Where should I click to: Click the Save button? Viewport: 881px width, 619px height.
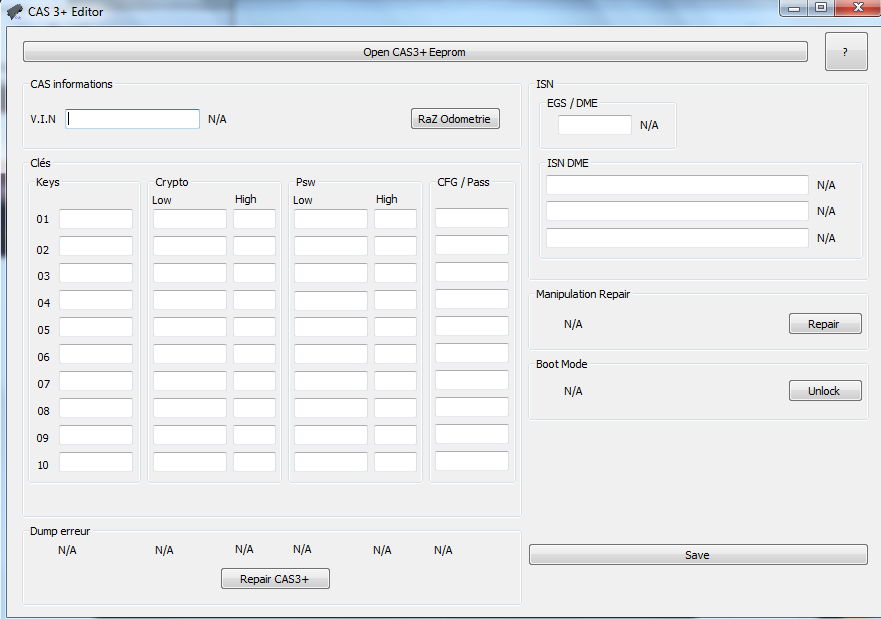tap(697, 555)
